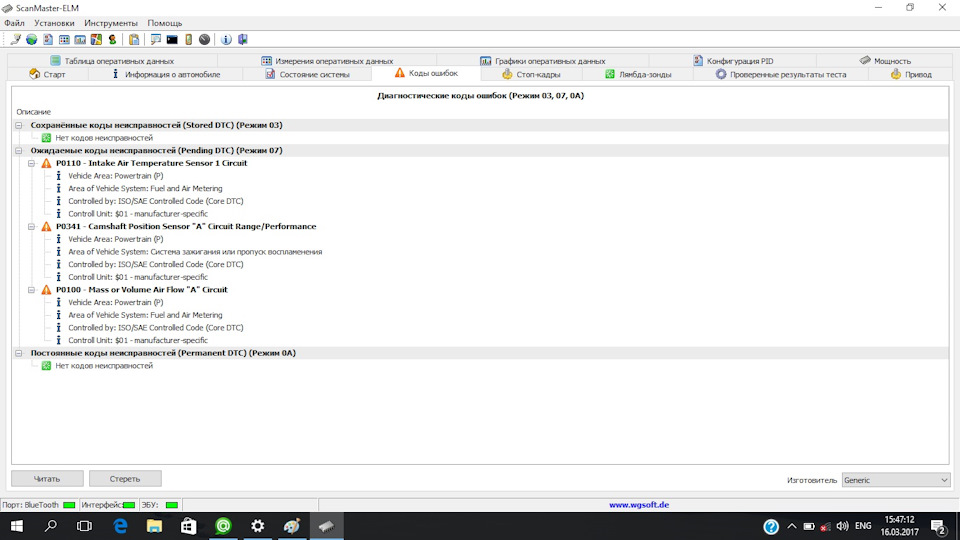The height and width of the screenshot is (540, 960).
Task: Click the dark gauge dial toolbar icon
Action: tap(204, 40)
